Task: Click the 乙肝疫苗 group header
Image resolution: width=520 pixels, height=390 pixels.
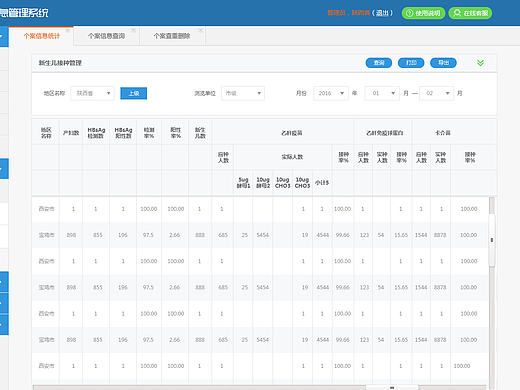Action: coord(292,133)
